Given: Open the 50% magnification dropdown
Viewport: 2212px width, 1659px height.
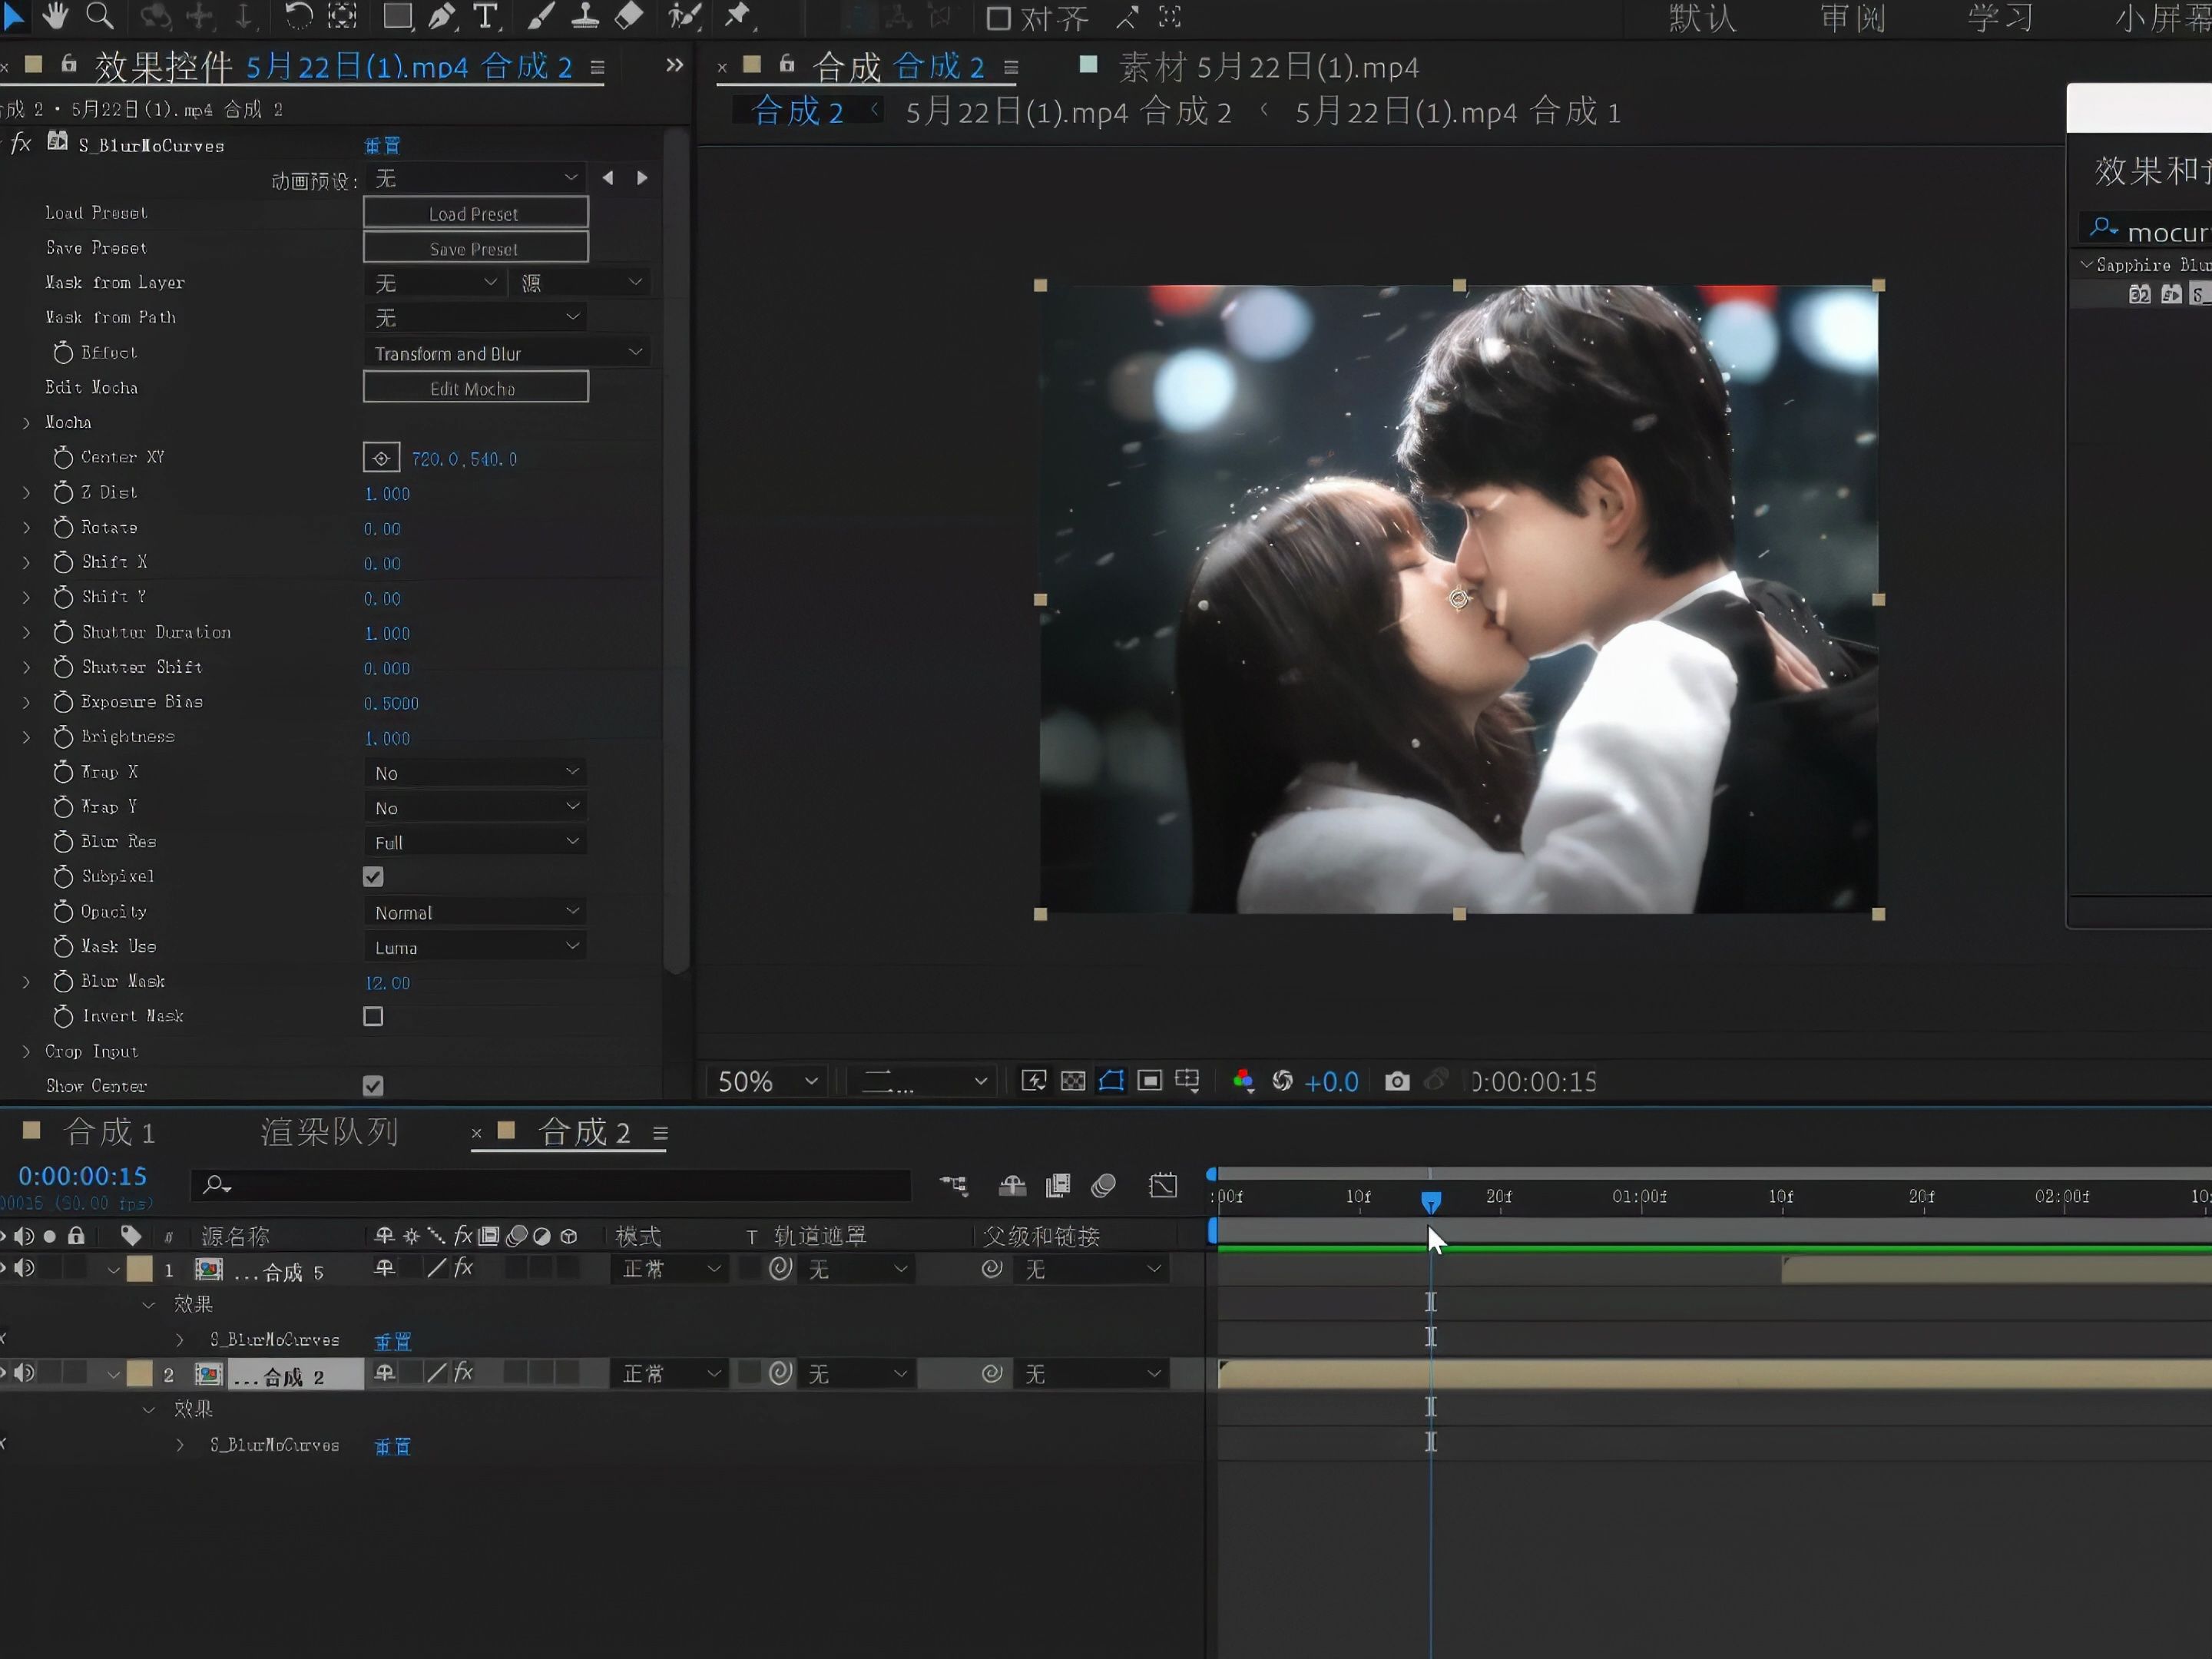Looking at the screenshot, I should click(x=768, y=1081).
